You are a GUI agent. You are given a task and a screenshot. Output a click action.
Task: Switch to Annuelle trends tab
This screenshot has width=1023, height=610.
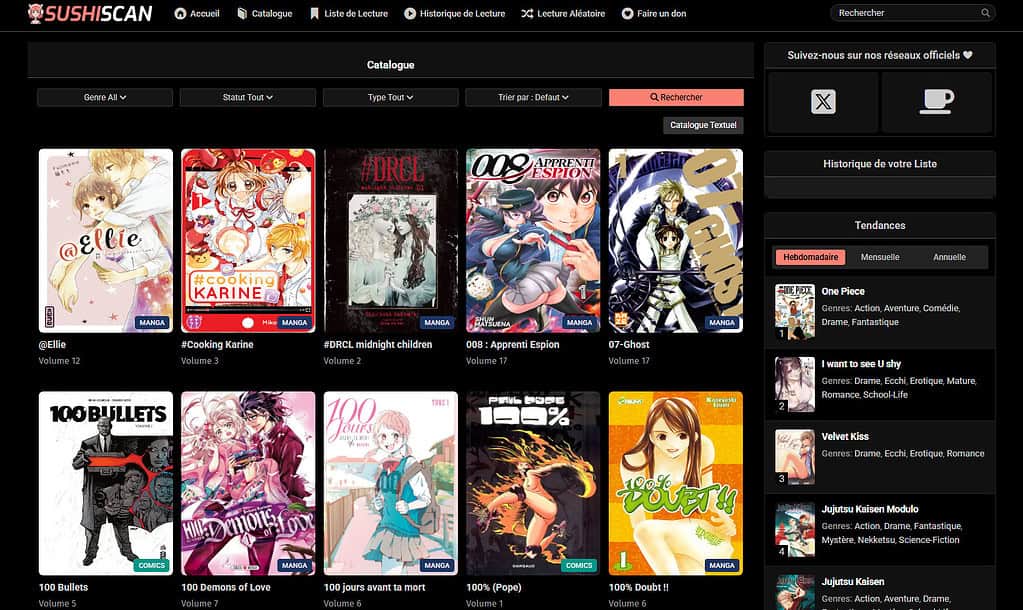pyautogui.click(x=949, y=257)
